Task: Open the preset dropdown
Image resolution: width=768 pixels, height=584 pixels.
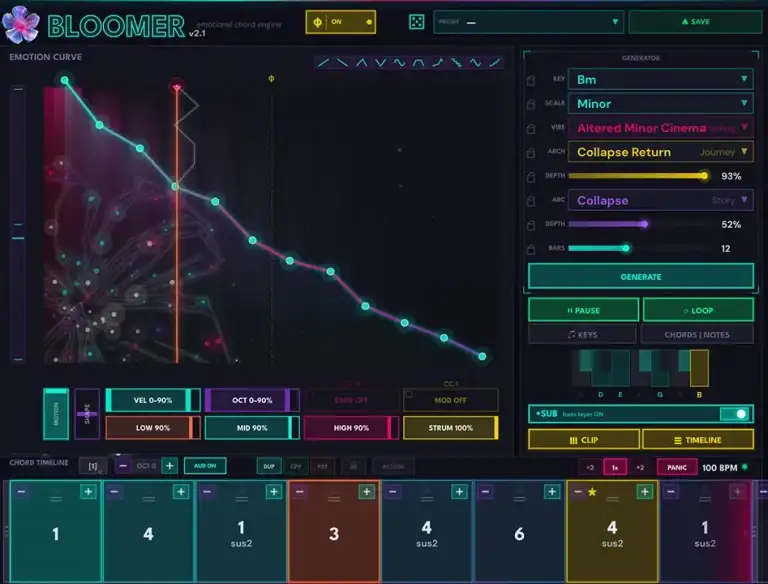Action: [x=528, y=22]
